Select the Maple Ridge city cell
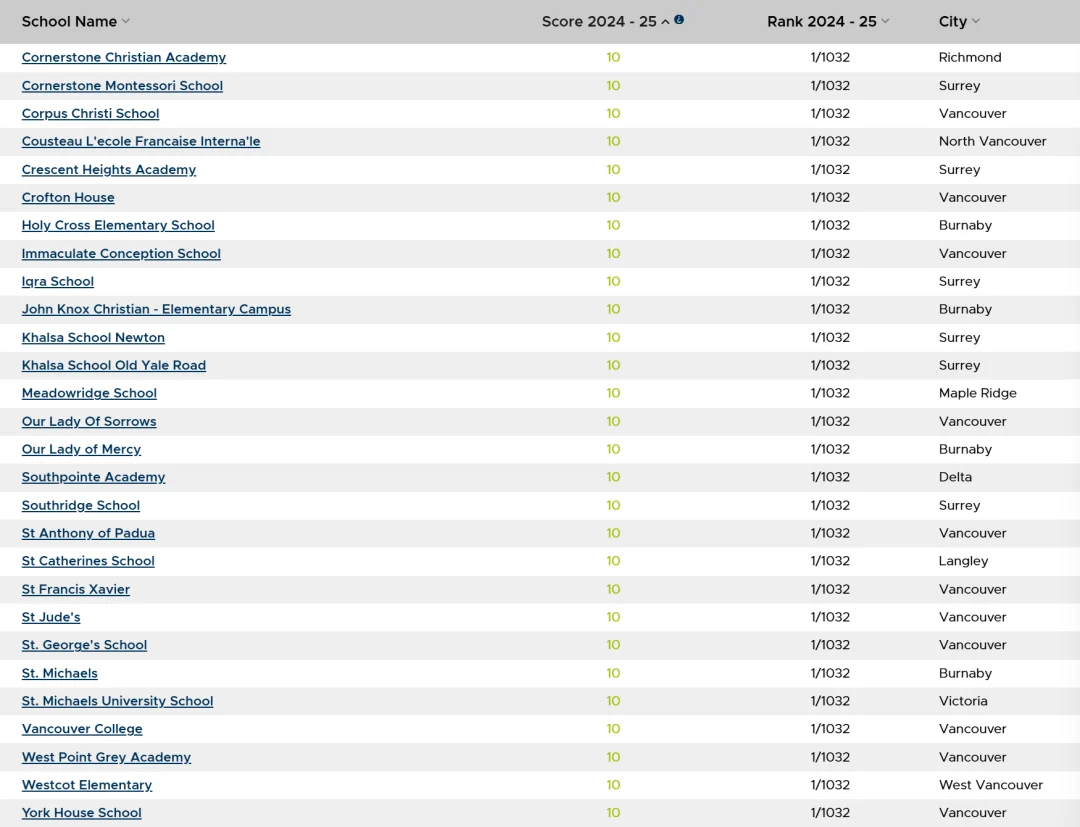 [x=977, y=392]
